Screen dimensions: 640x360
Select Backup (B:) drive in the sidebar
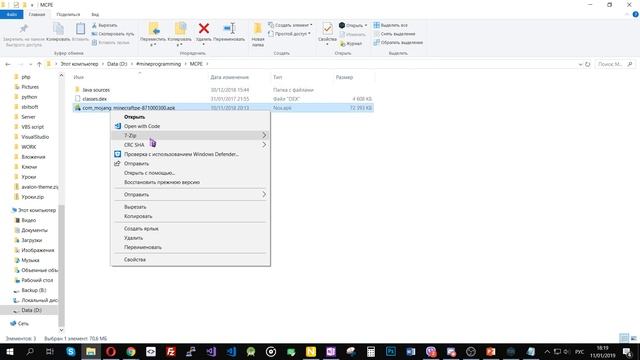tap(33, 290)
